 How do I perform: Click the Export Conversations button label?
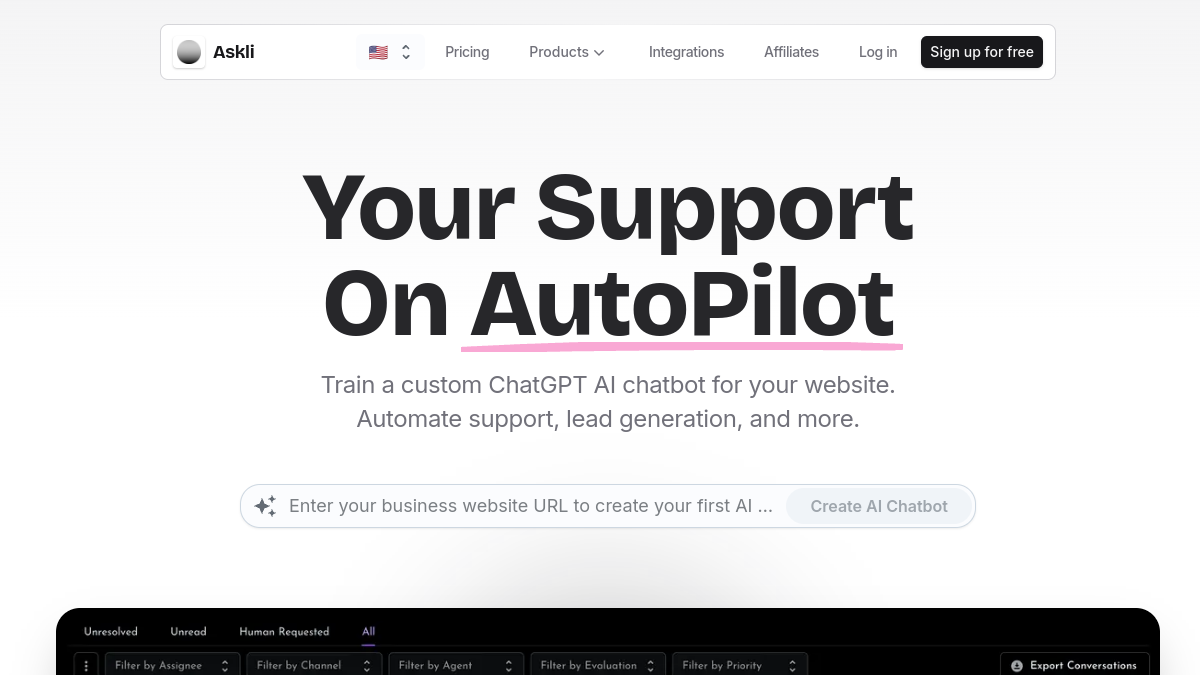(x=1083, y=666)
